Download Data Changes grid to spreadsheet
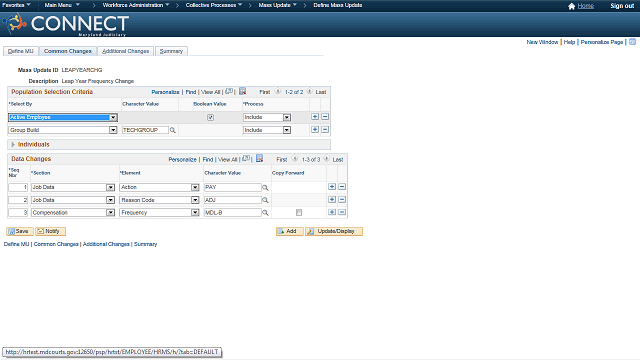640x360 pixels. (260, 159)
